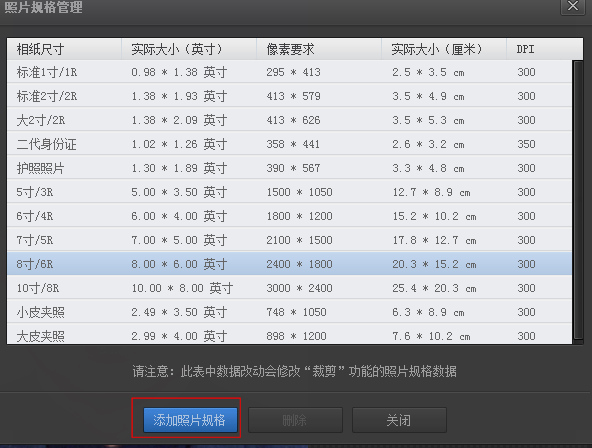Click the DPI column header

(544, 49)
